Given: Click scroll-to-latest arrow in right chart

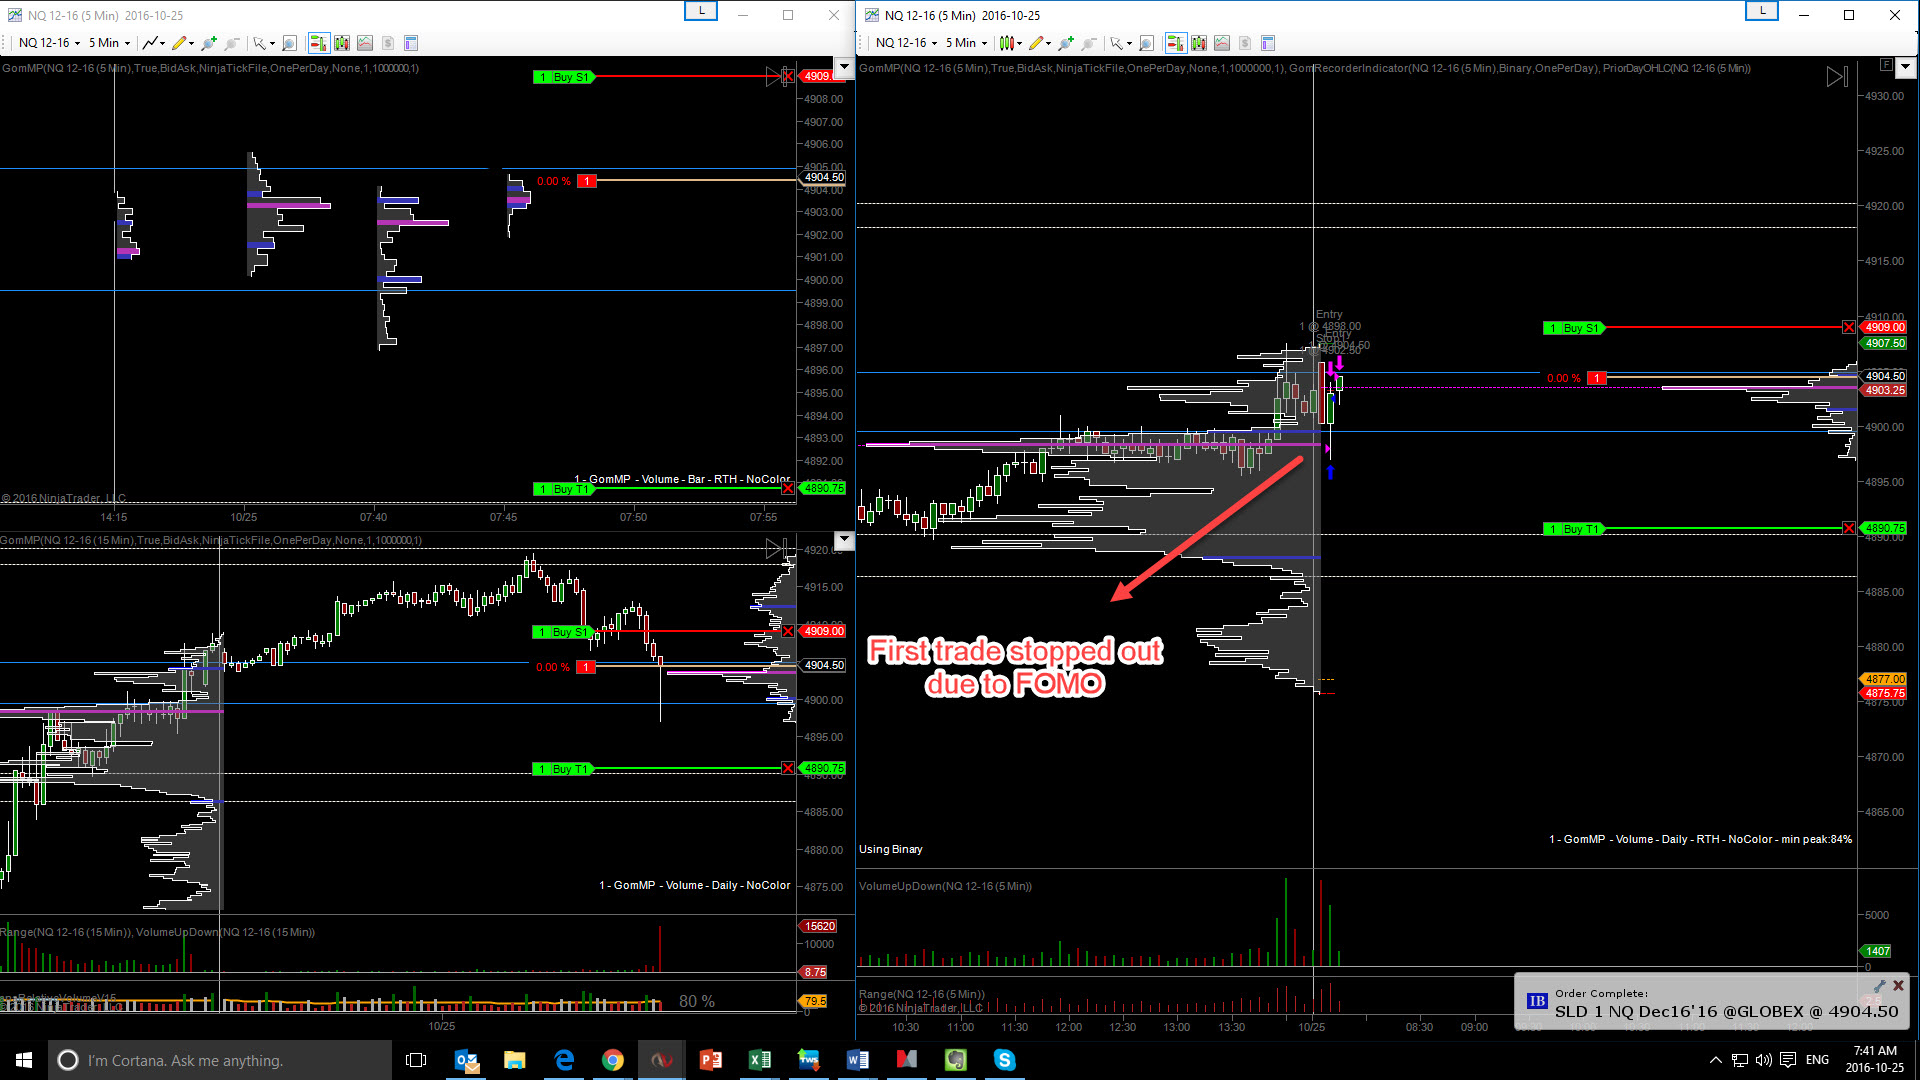Looking at the screenshot, I should coord(1837,76).
